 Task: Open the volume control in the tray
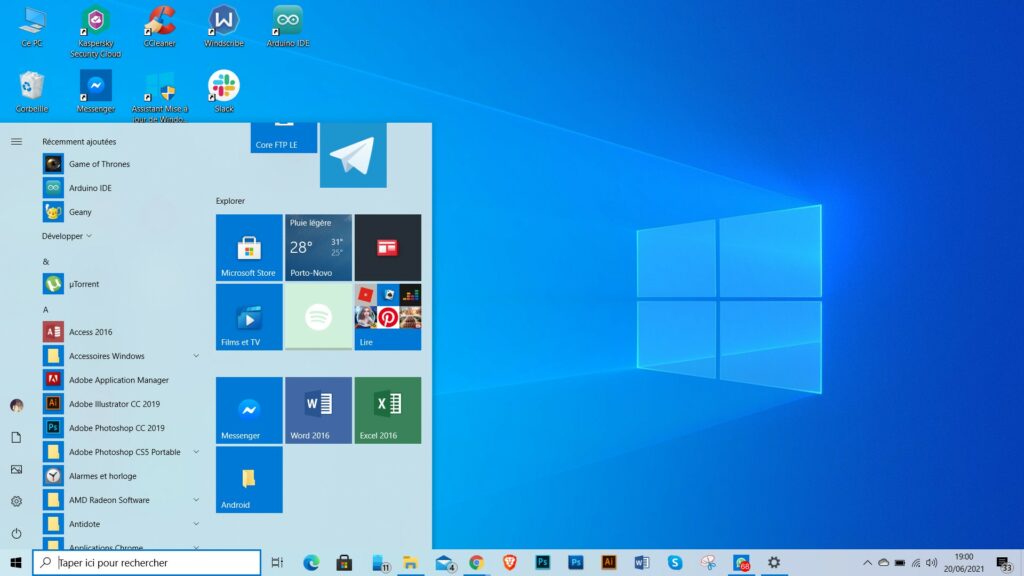coord(932,562)
